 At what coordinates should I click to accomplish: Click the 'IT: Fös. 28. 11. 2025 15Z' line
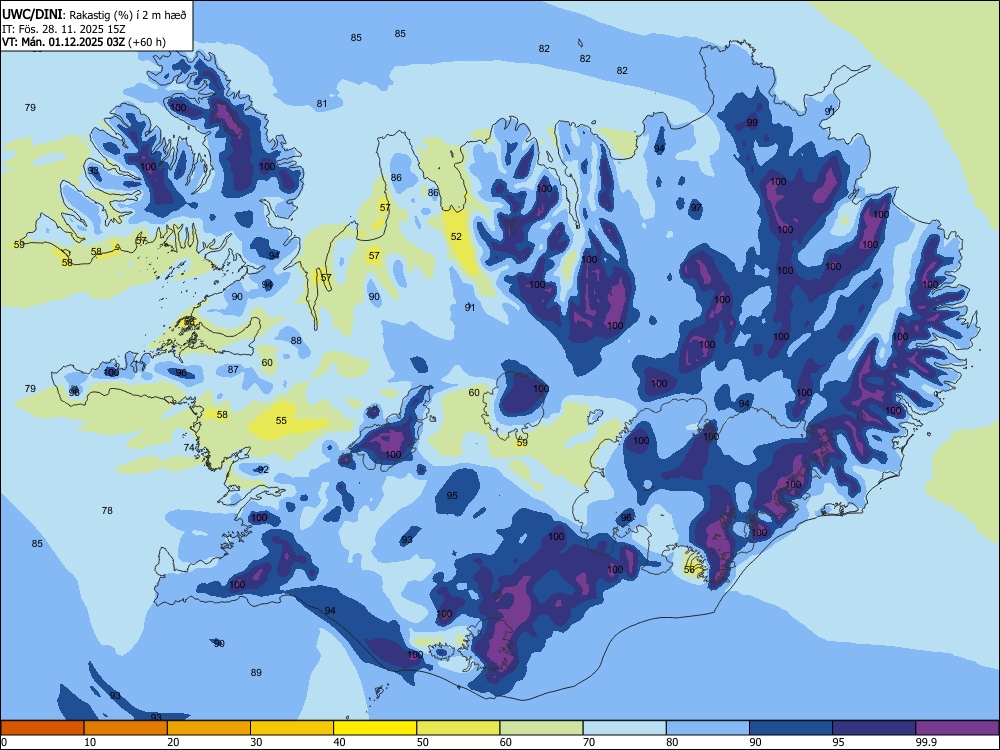coord(64,29)
